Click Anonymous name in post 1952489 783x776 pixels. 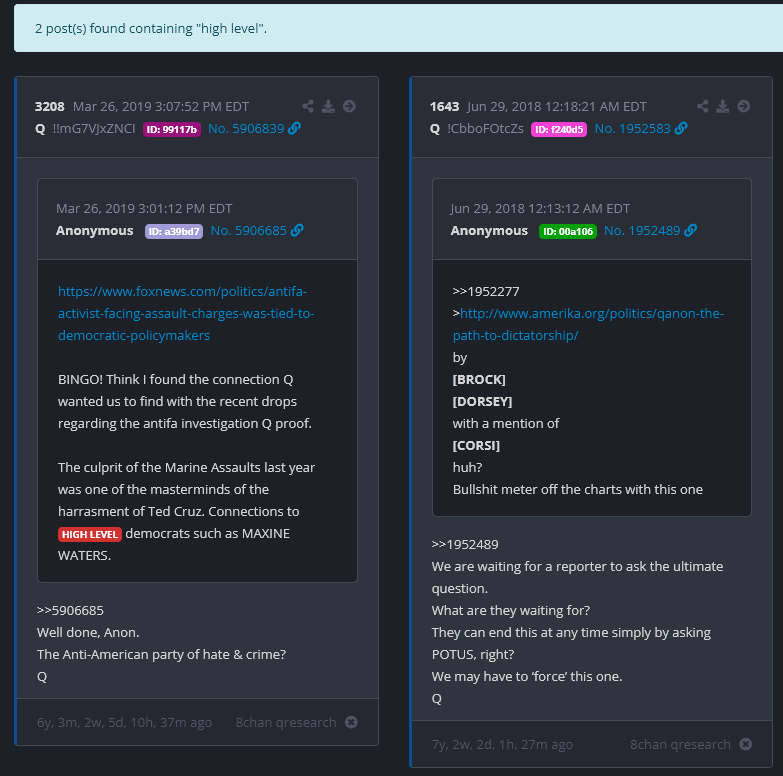pyautogui.click(x=489, y=231)
